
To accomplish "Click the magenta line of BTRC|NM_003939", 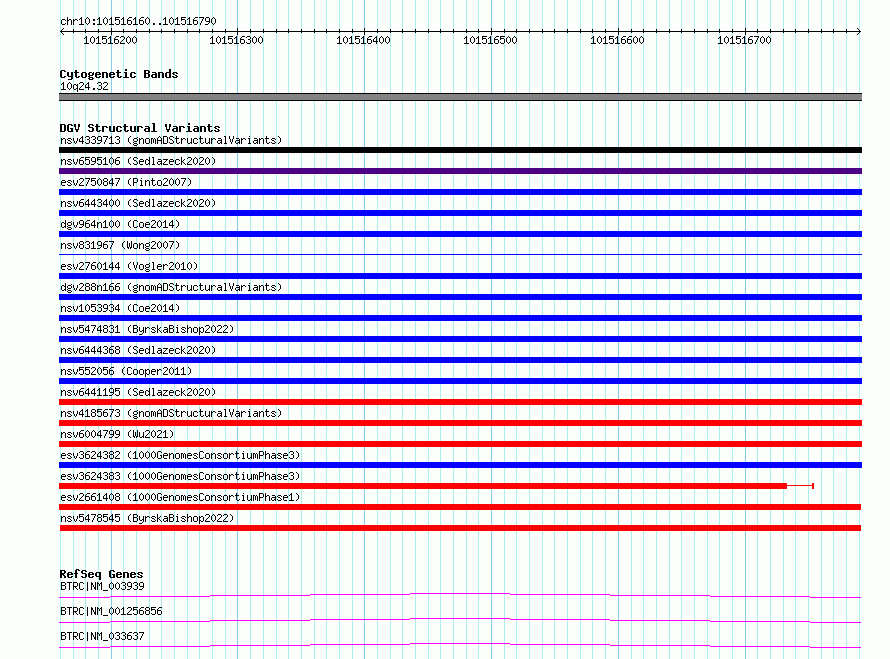I will (460, 595).
